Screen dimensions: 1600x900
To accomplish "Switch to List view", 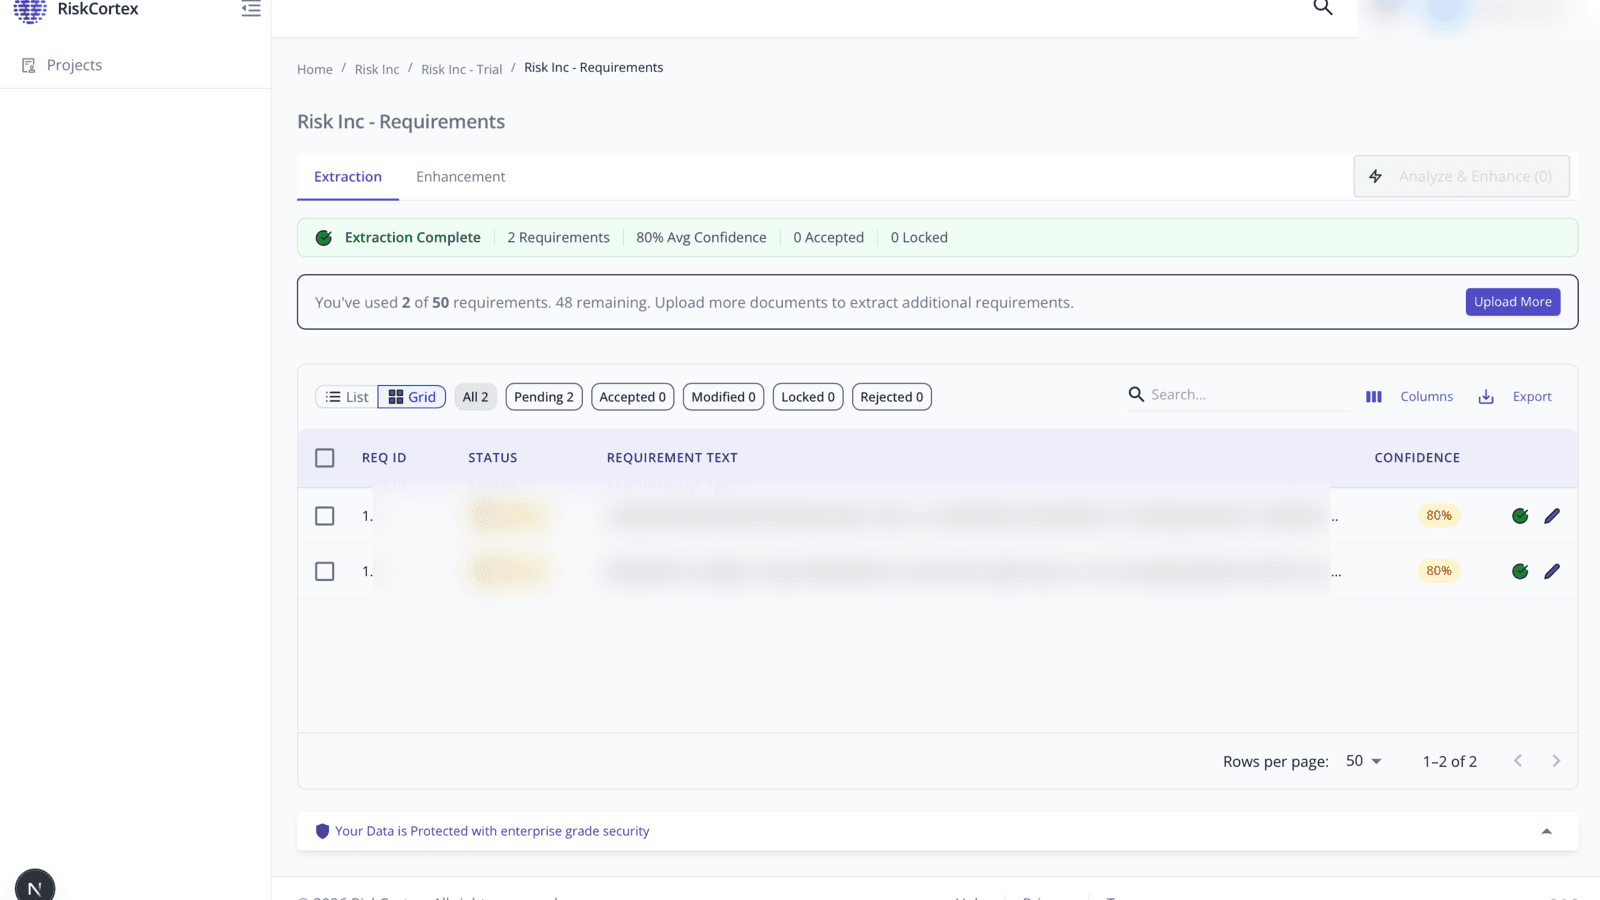I will pos(347,397).
